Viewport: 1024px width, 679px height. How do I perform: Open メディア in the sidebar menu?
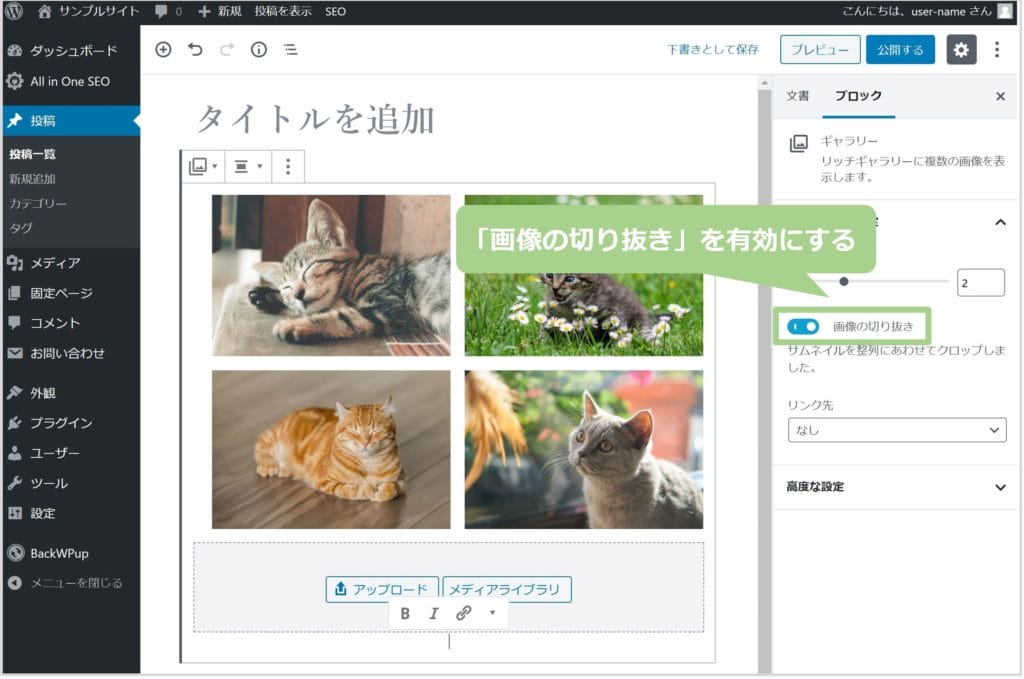click(55, 263)
